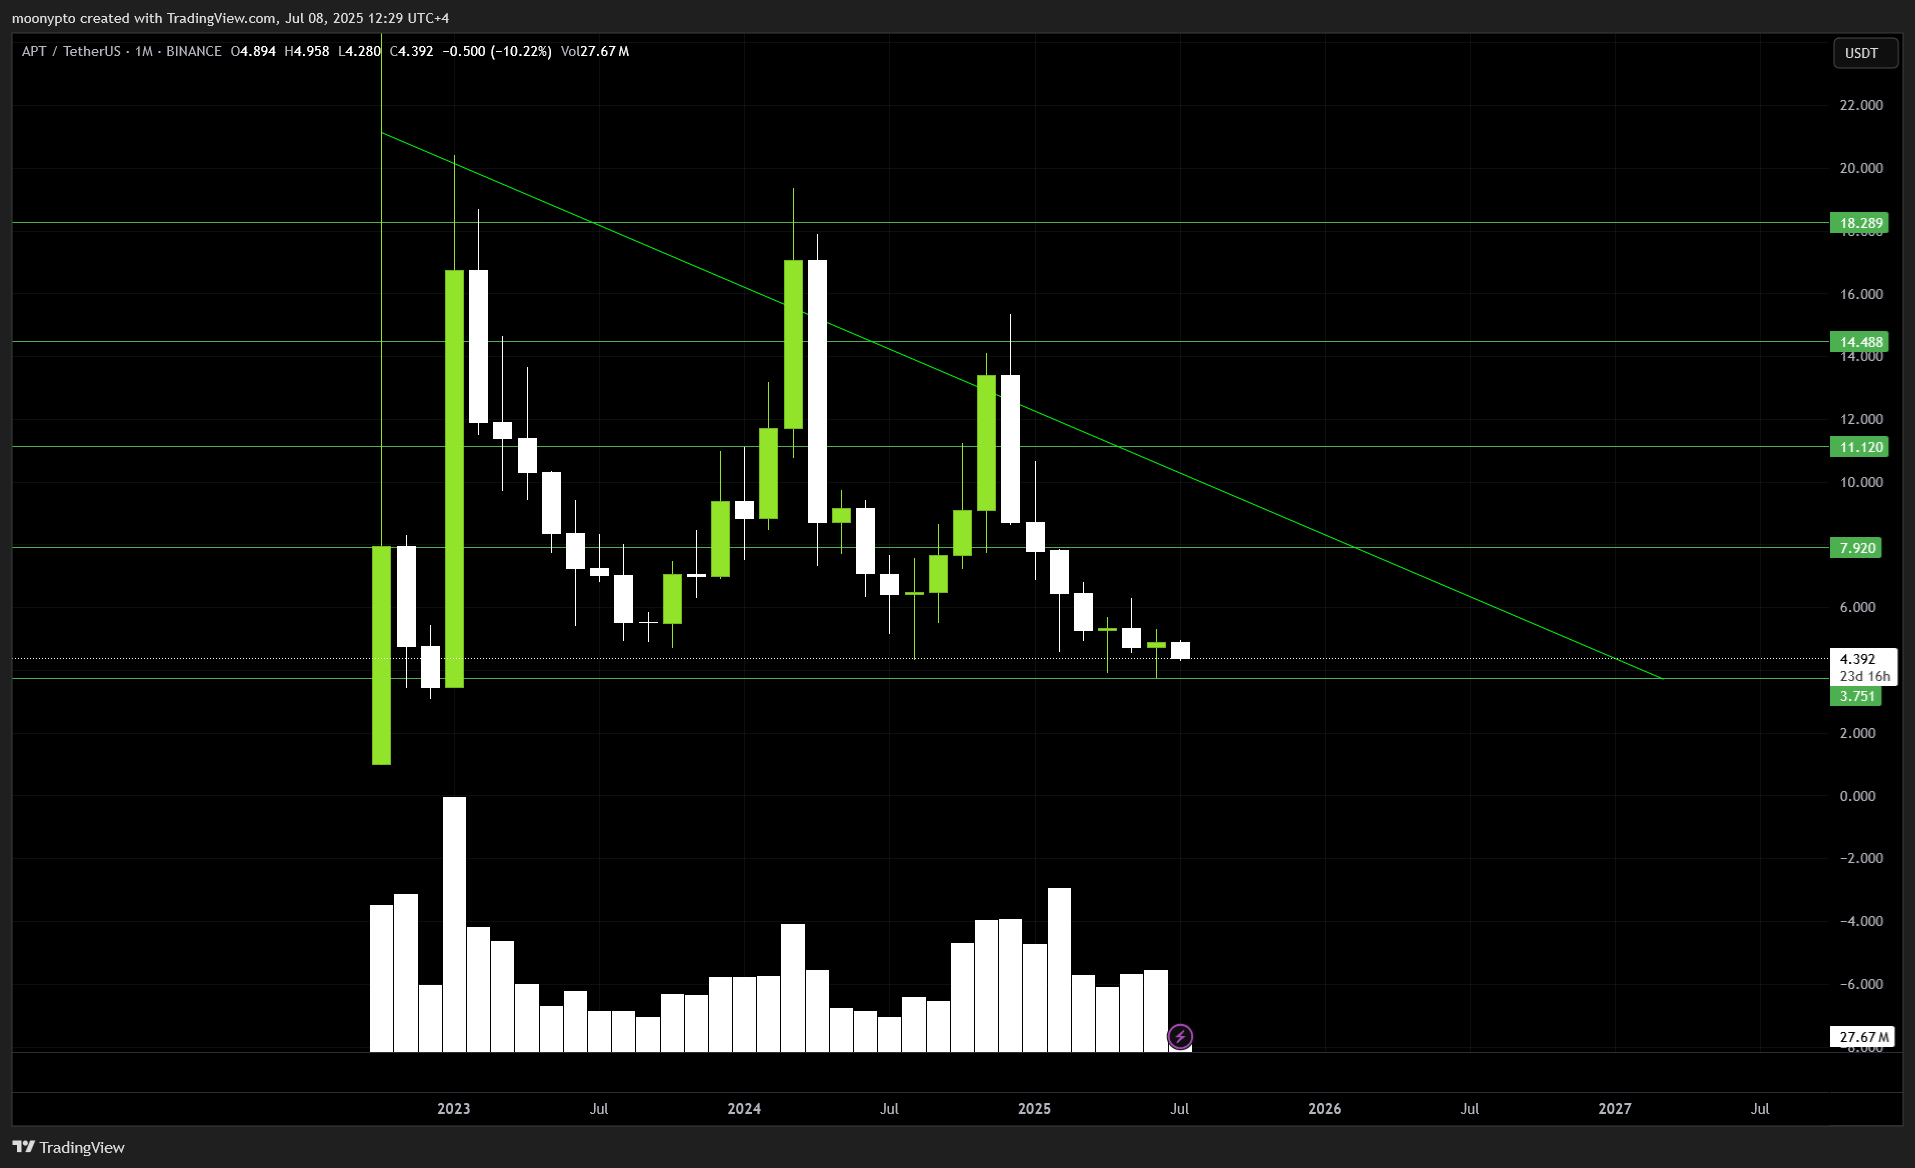Click the purple lightning bolt icon
The image size is (1915, 1168).
[1180, 1036]
